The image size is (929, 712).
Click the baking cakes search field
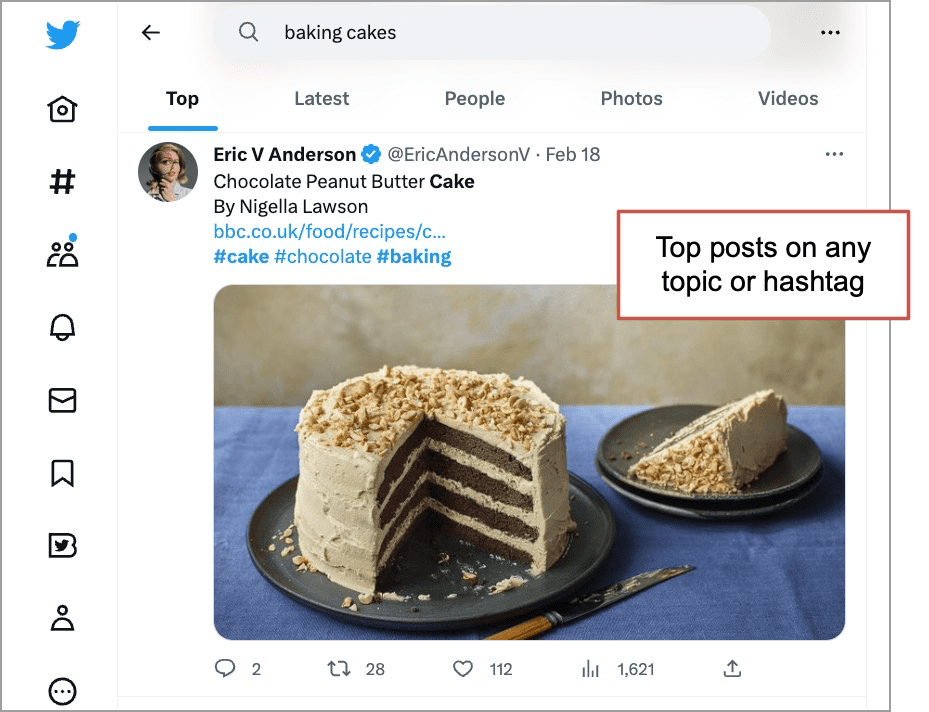click(493, 33)
